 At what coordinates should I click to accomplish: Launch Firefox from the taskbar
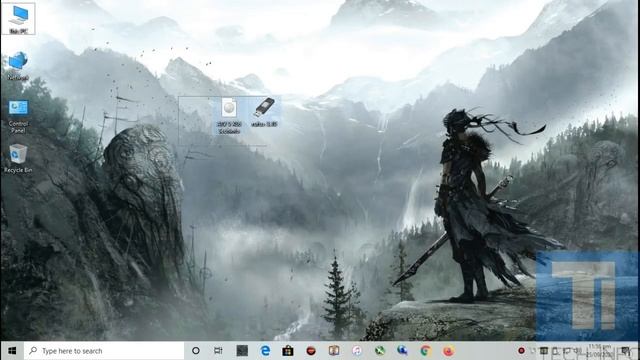coord(449,351)
